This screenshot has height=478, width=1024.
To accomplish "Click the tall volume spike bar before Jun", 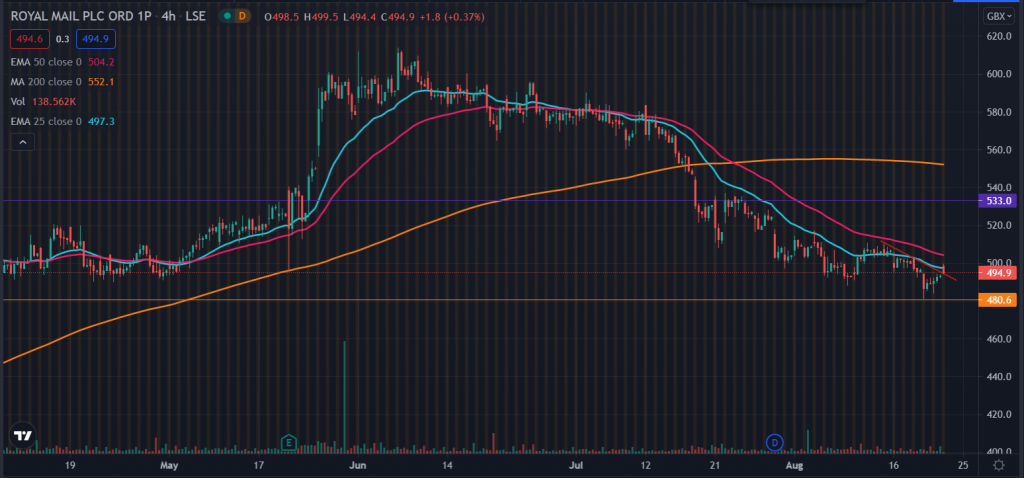I will 344,396.
